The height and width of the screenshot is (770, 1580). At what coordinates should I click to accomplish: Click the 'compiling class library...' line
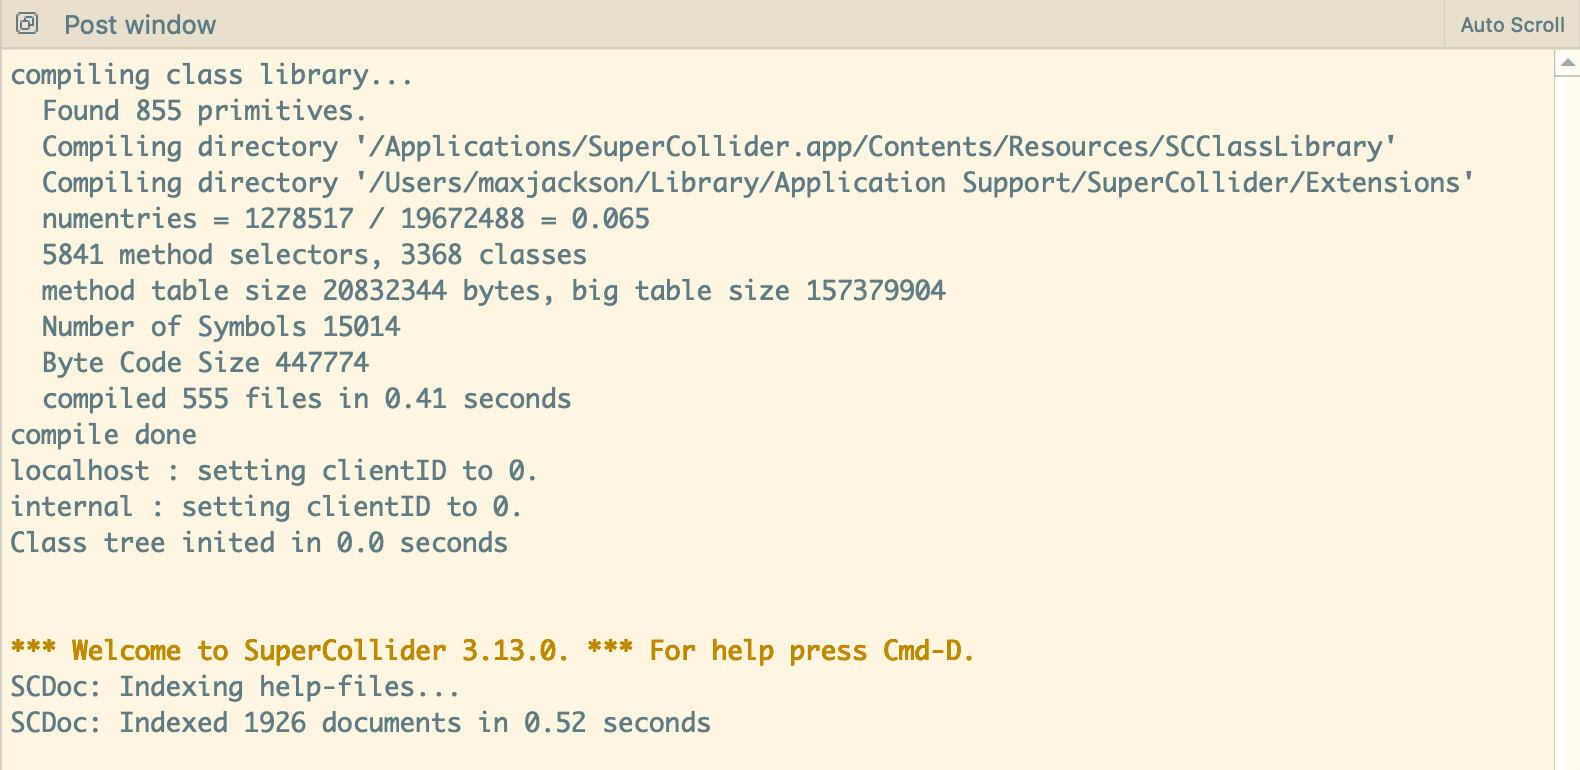click(x=211, y=75)
